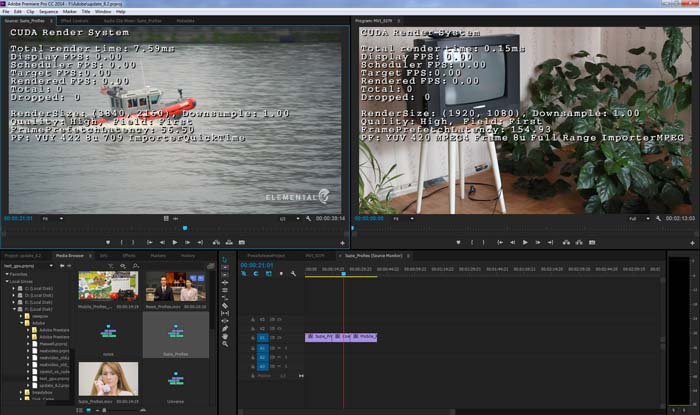Viewport: 700px width, 415px height.
Task: Select the Mobile clip in timeline
Action: 365,337
